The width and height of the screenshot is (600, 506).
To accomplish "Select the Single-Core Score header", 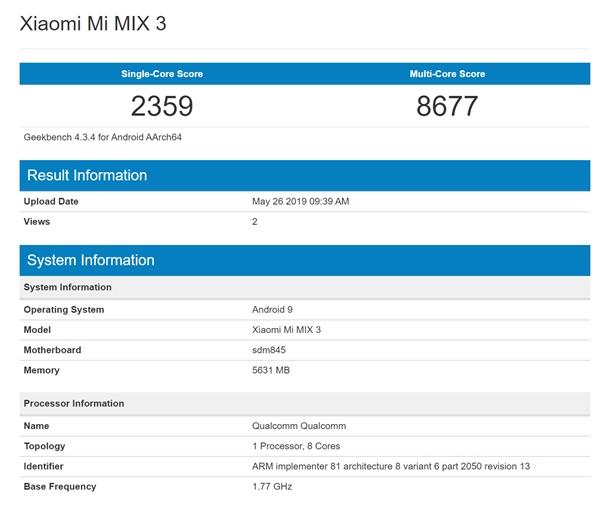I will [x=162, y=74].
